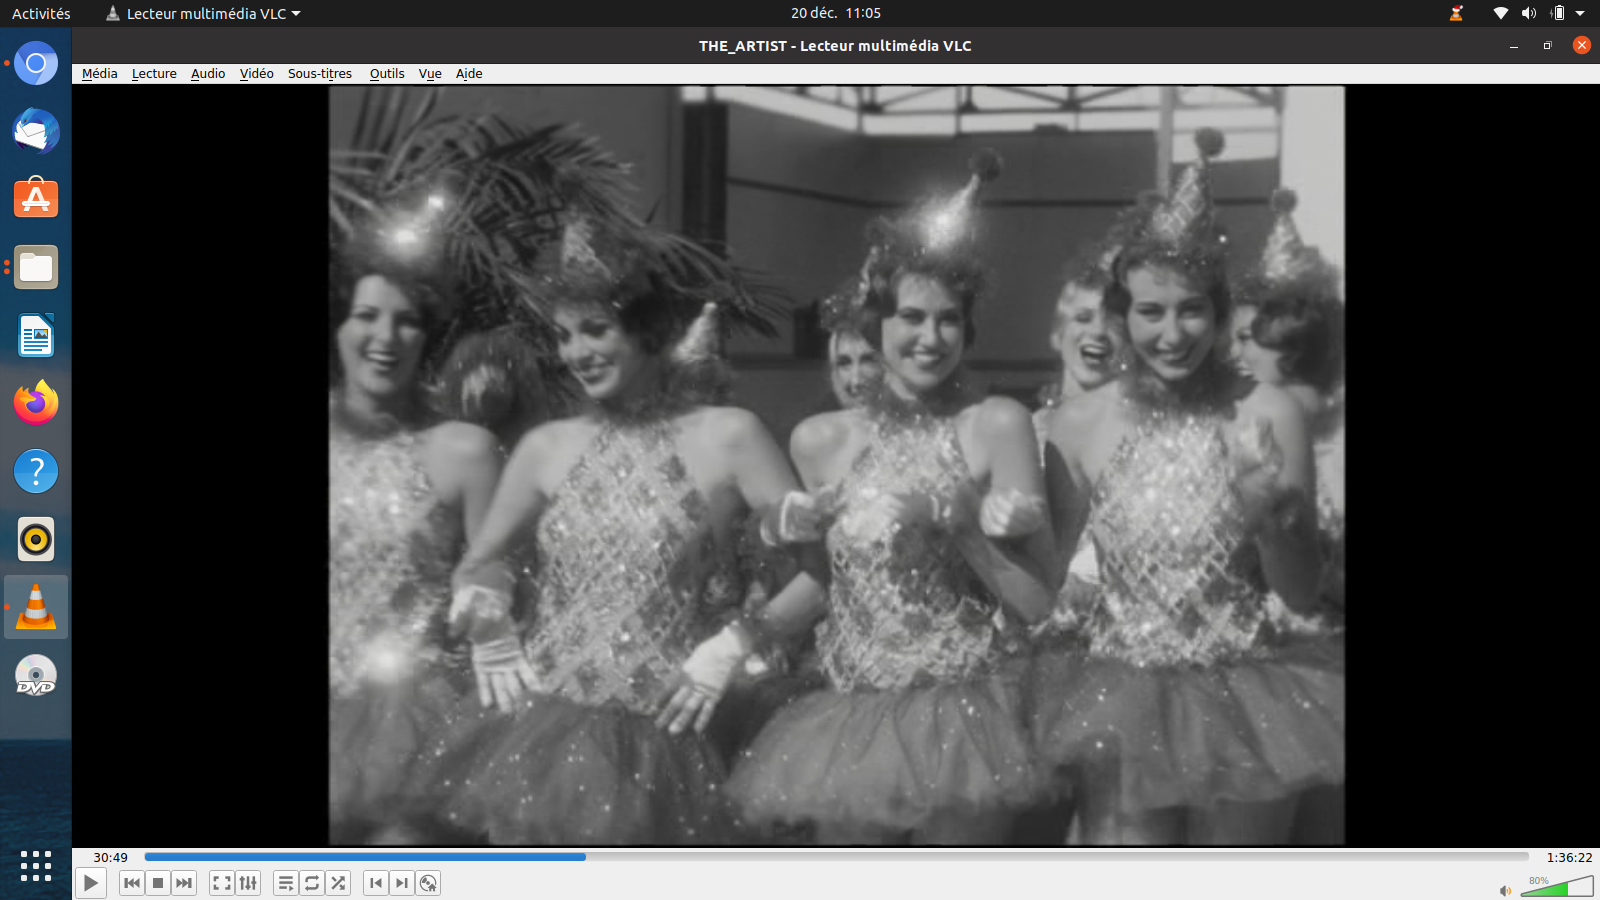Open the DVD menu button
This screenshot has height=900, width=1600.
[428, 883]
